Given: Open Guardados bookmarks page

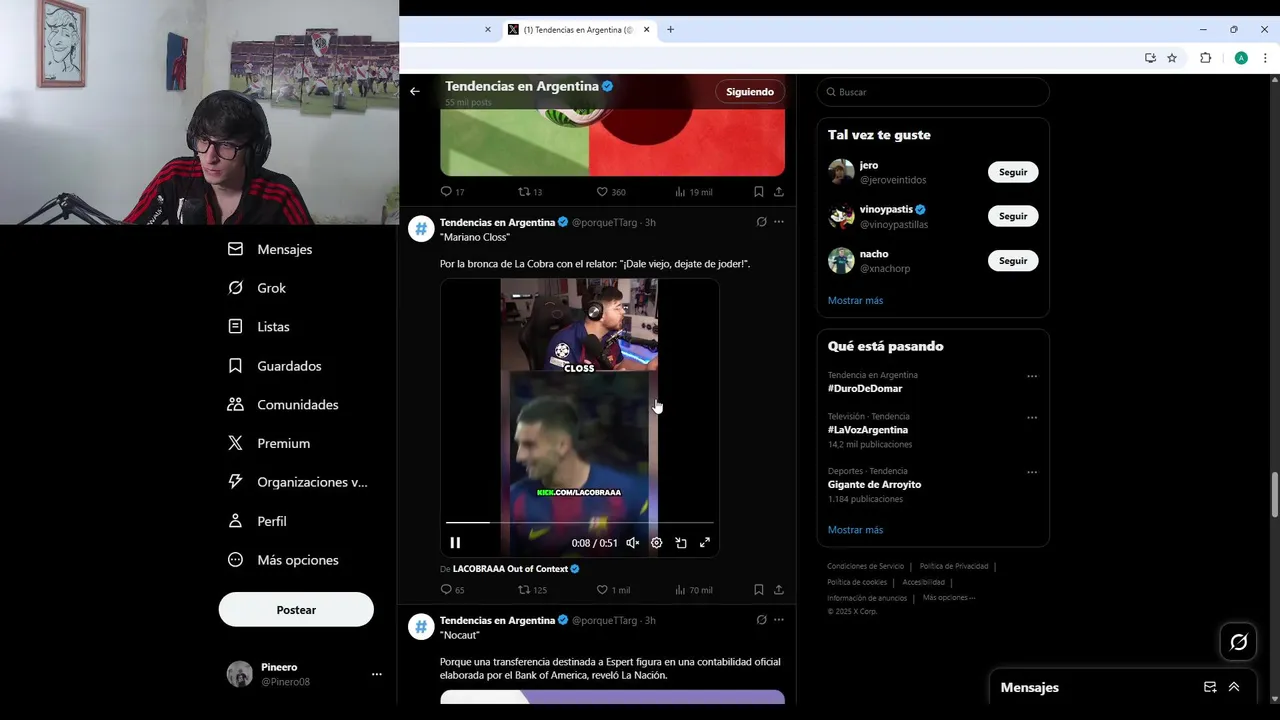Looking at the screenshot, I should click(x=275, y=366).
